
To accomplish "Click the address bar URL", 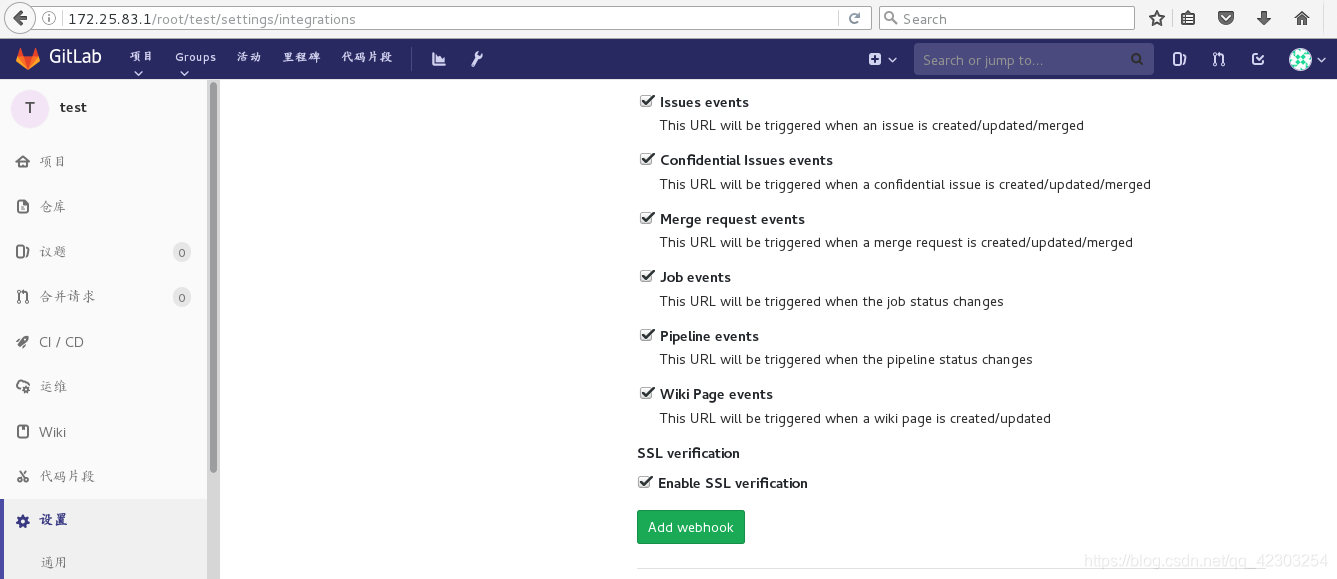I will (210, 19).
